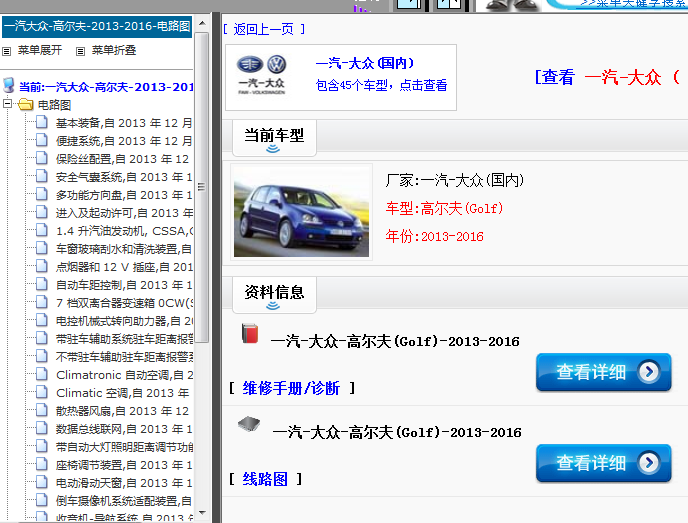Click the 一汽-大众 FAW-Volkswagen logo
Image resolution: width=688 pixels, height=523 pixels.
coord(262,75)
